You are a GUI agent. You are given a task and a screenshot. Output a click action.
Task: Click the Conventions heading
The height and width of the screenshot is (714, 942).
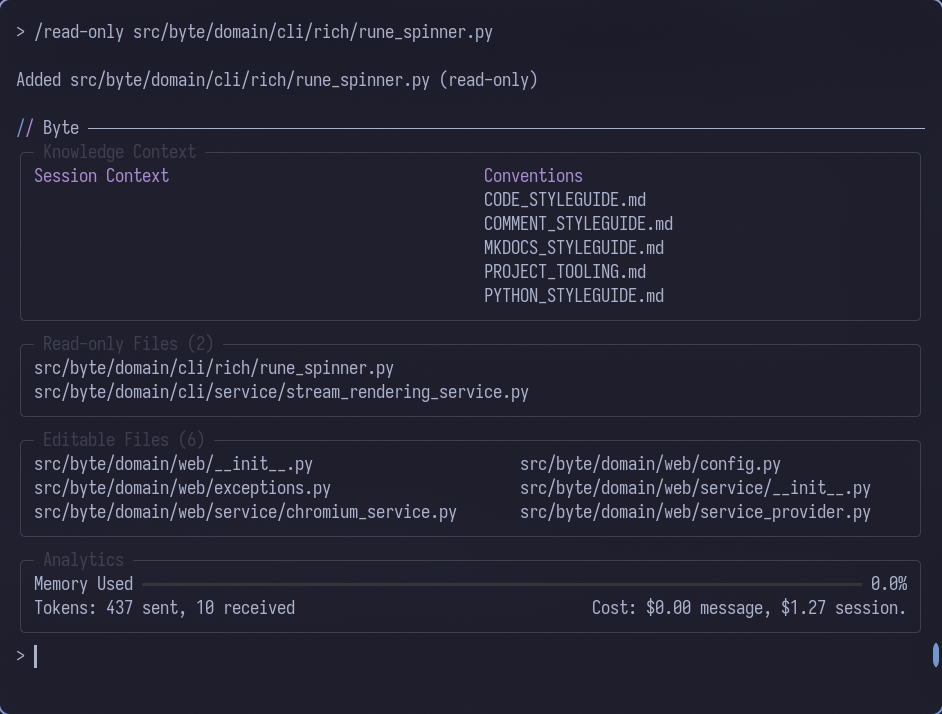(533, 176)
